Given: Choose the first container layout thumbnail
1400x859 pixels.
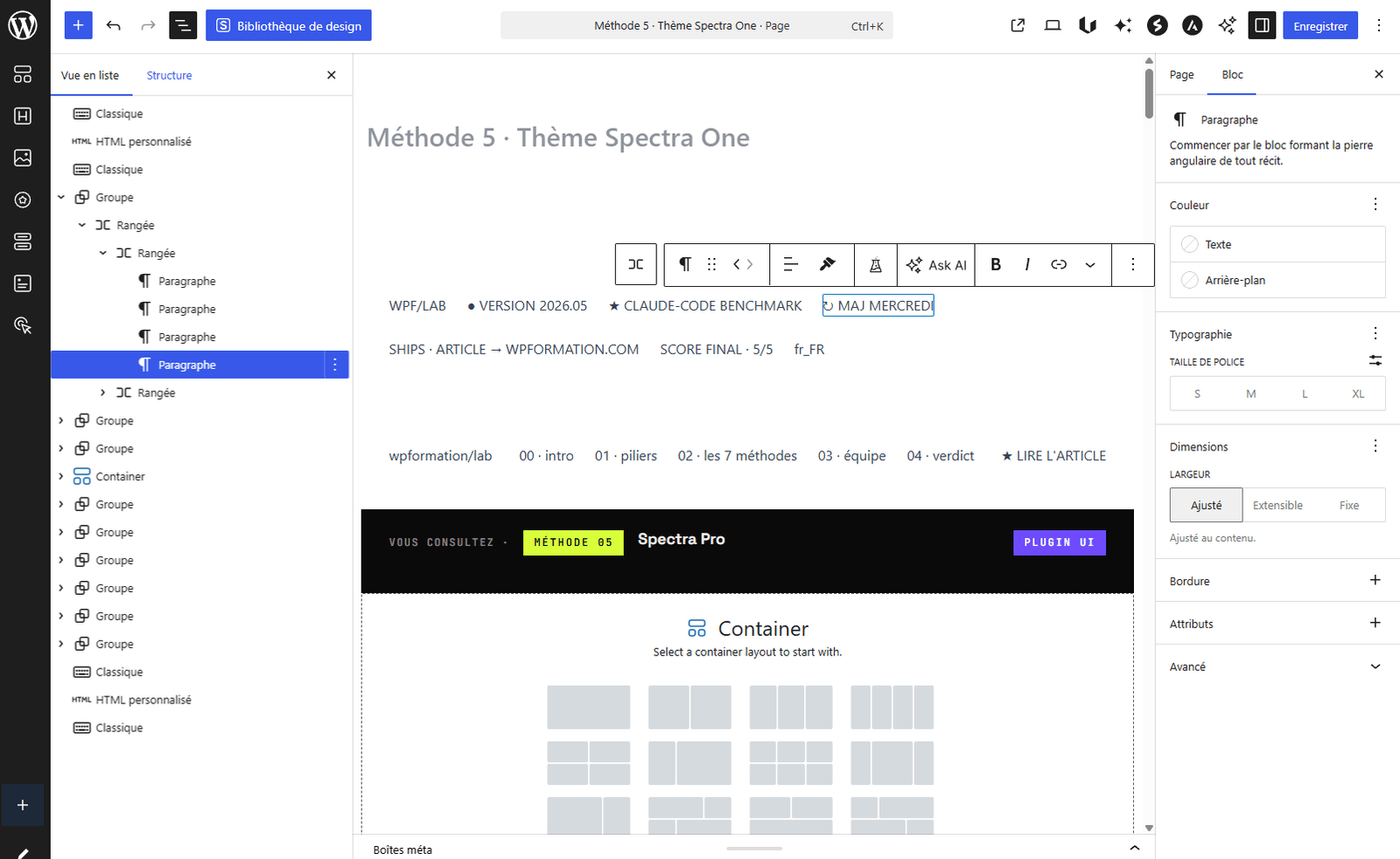Looking at the screenshot, I should pyautogui.click(x=588, y=707).
